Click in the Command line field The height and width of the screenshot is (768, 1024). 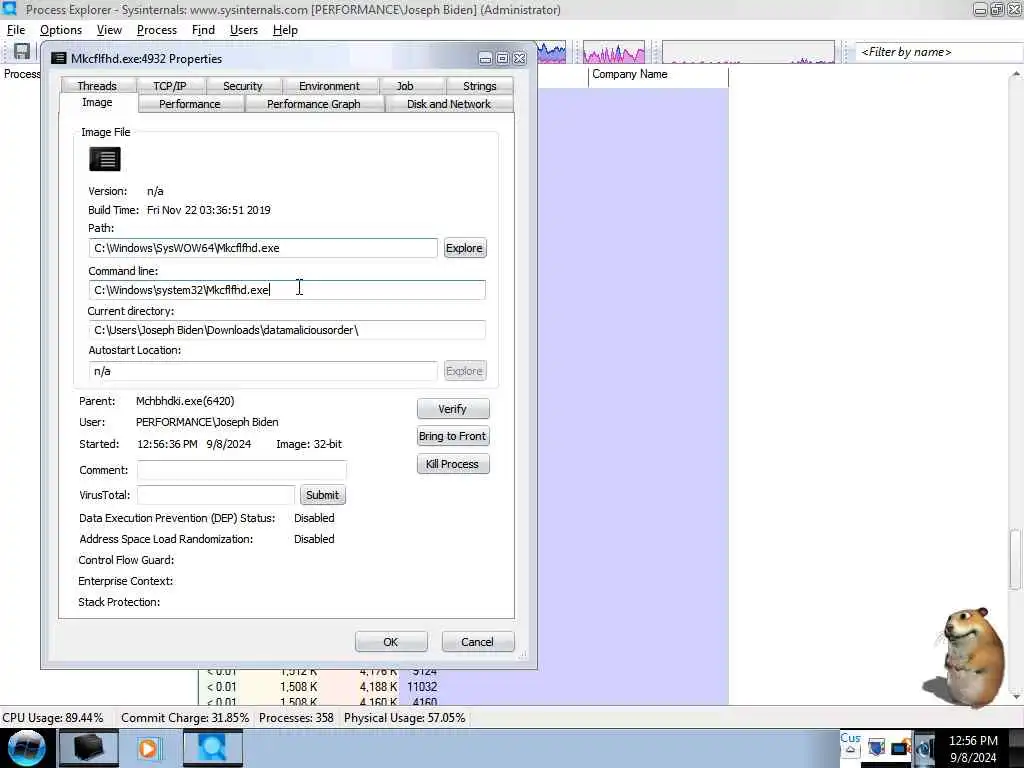pos(287,290)
